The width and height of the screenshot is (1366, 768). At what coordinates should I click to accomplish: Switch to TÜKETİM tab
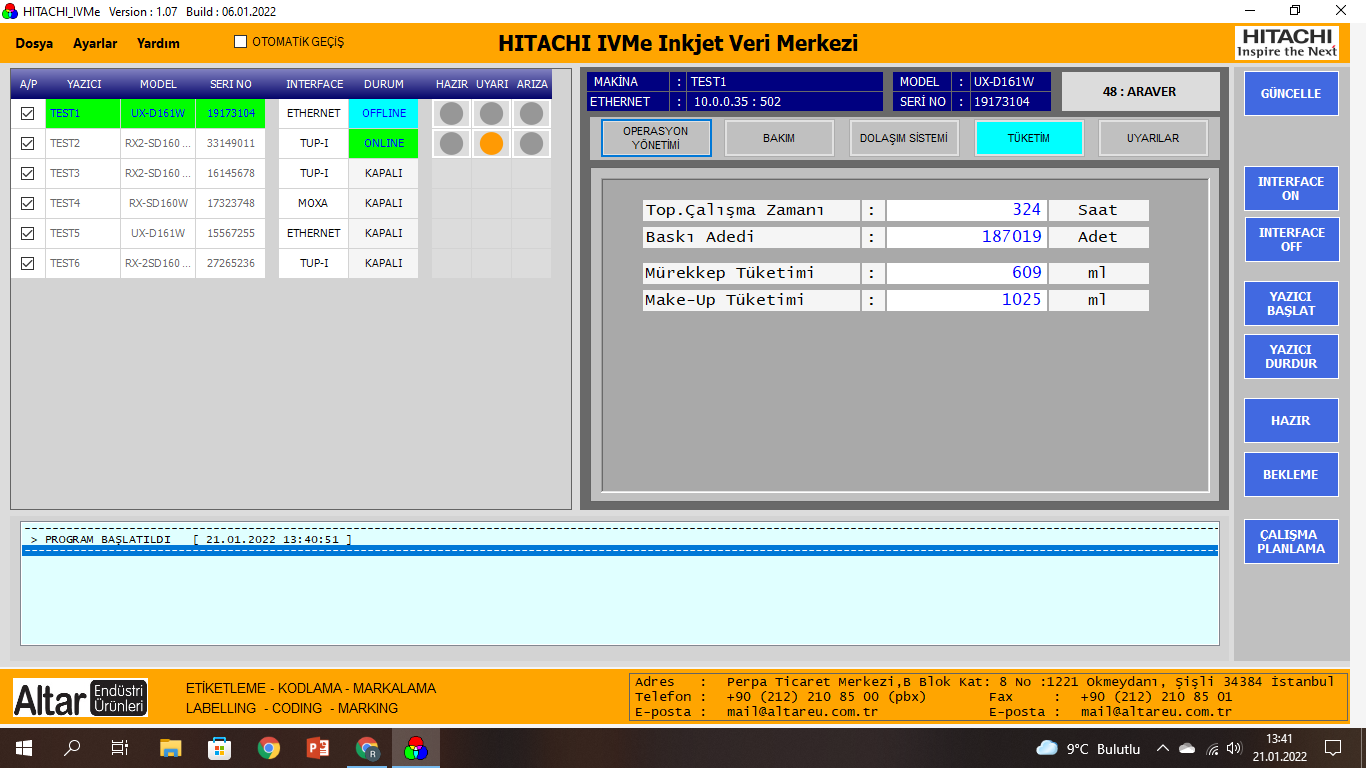1029,138
